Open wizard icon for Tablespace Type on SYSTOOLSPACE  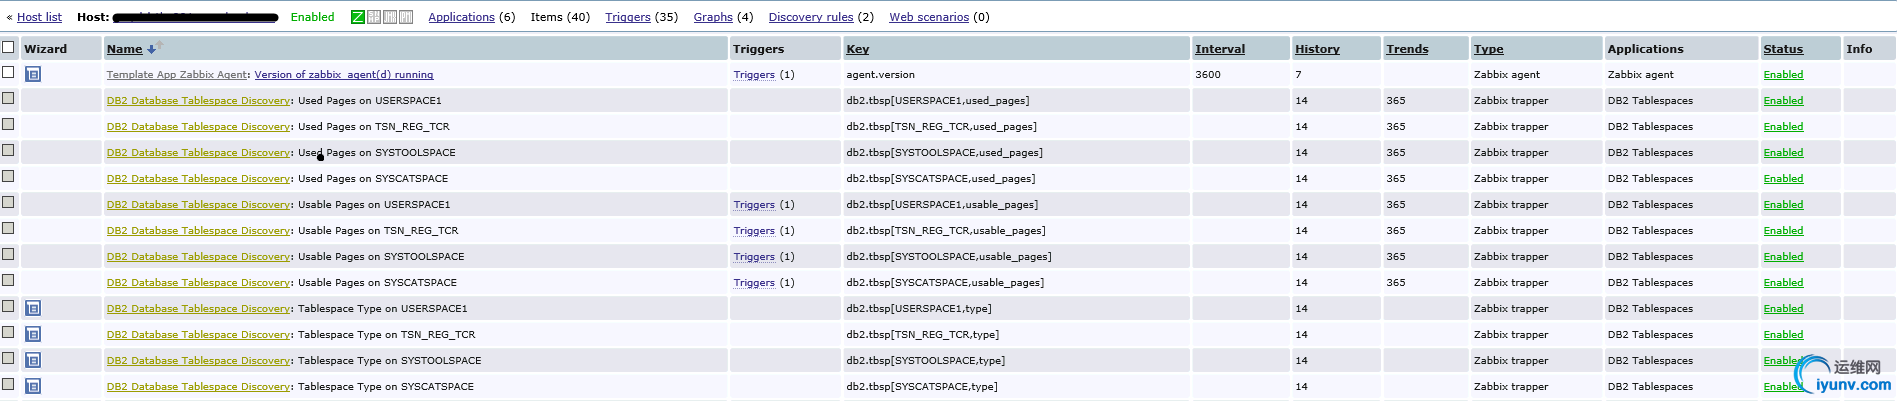pos(33,360)
